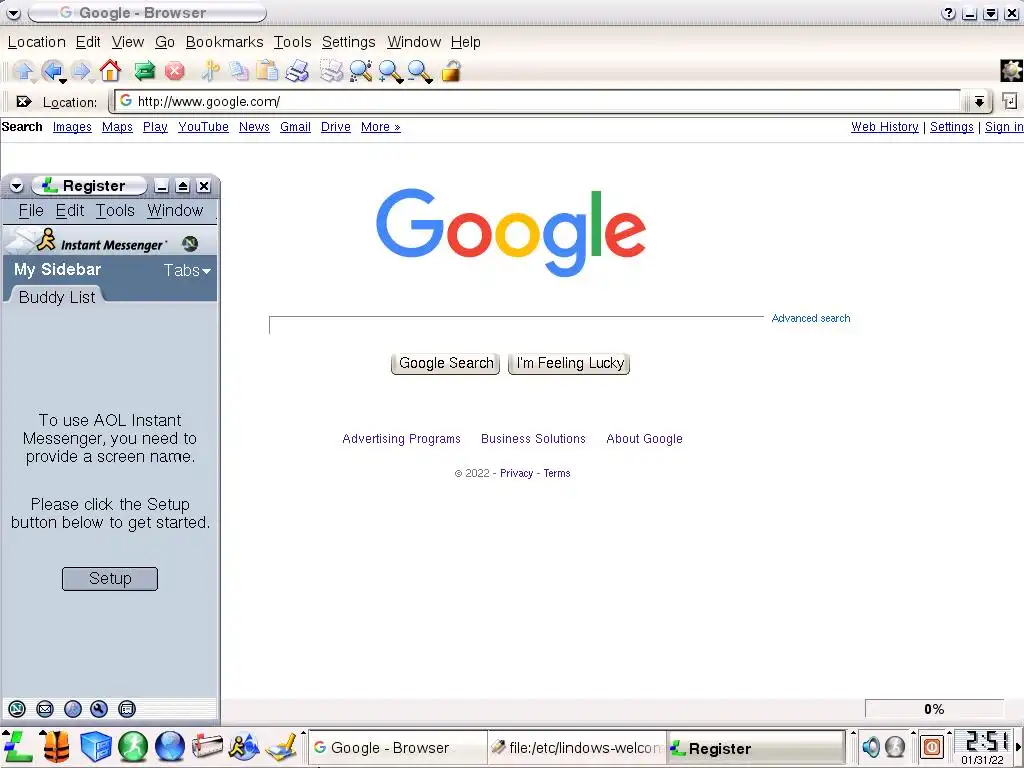Screen dimensions: 1024x768
Task: Click inside the Google search text box
Action: (x=516, y=325)
